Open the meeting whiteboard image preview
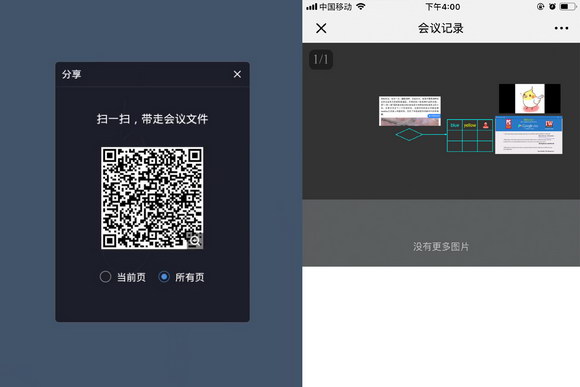Image resolution: width=580 pixels, height=387 pixels. tap(441, 121)
